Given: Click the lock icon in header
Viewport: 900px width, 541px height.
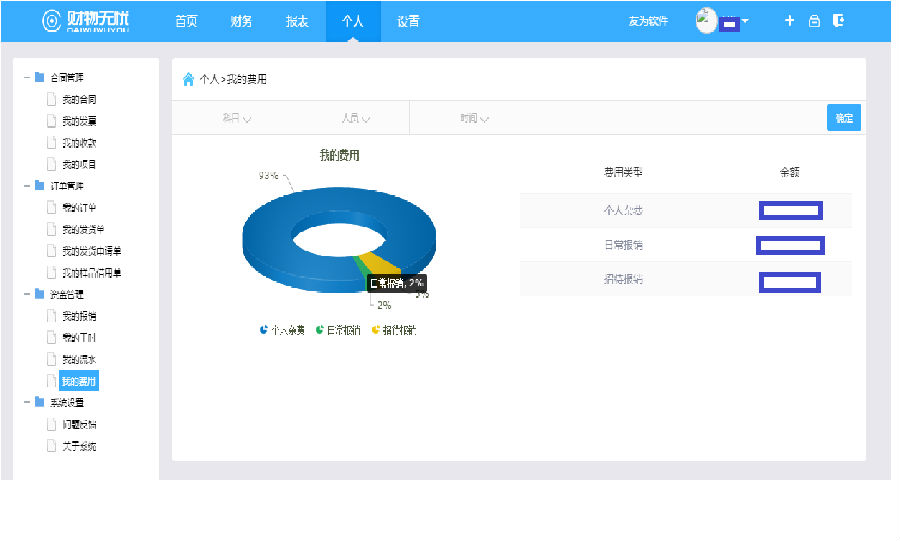Looking at the screenshot, I should [x=814, y=21].
